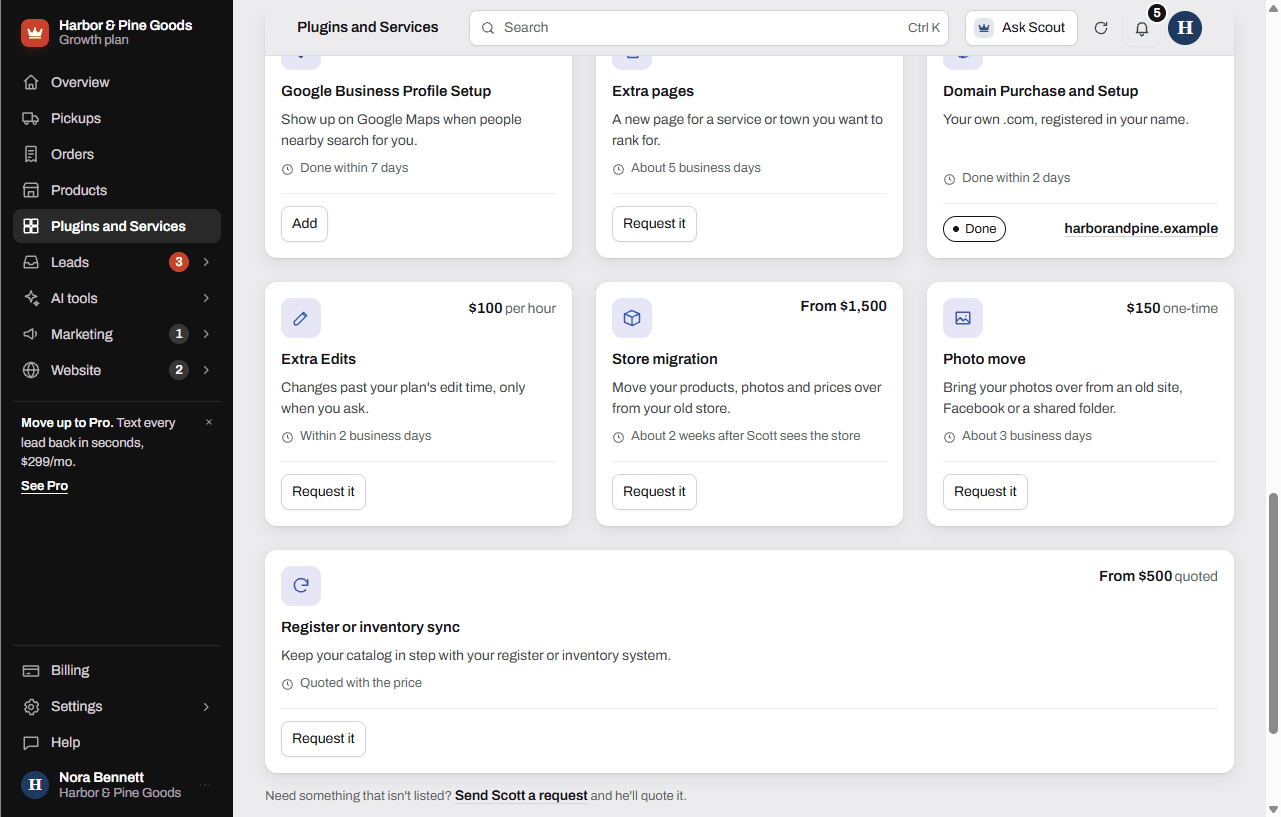Add Google Business Profile Setup

pyautogui.click(x=304, y=224)
